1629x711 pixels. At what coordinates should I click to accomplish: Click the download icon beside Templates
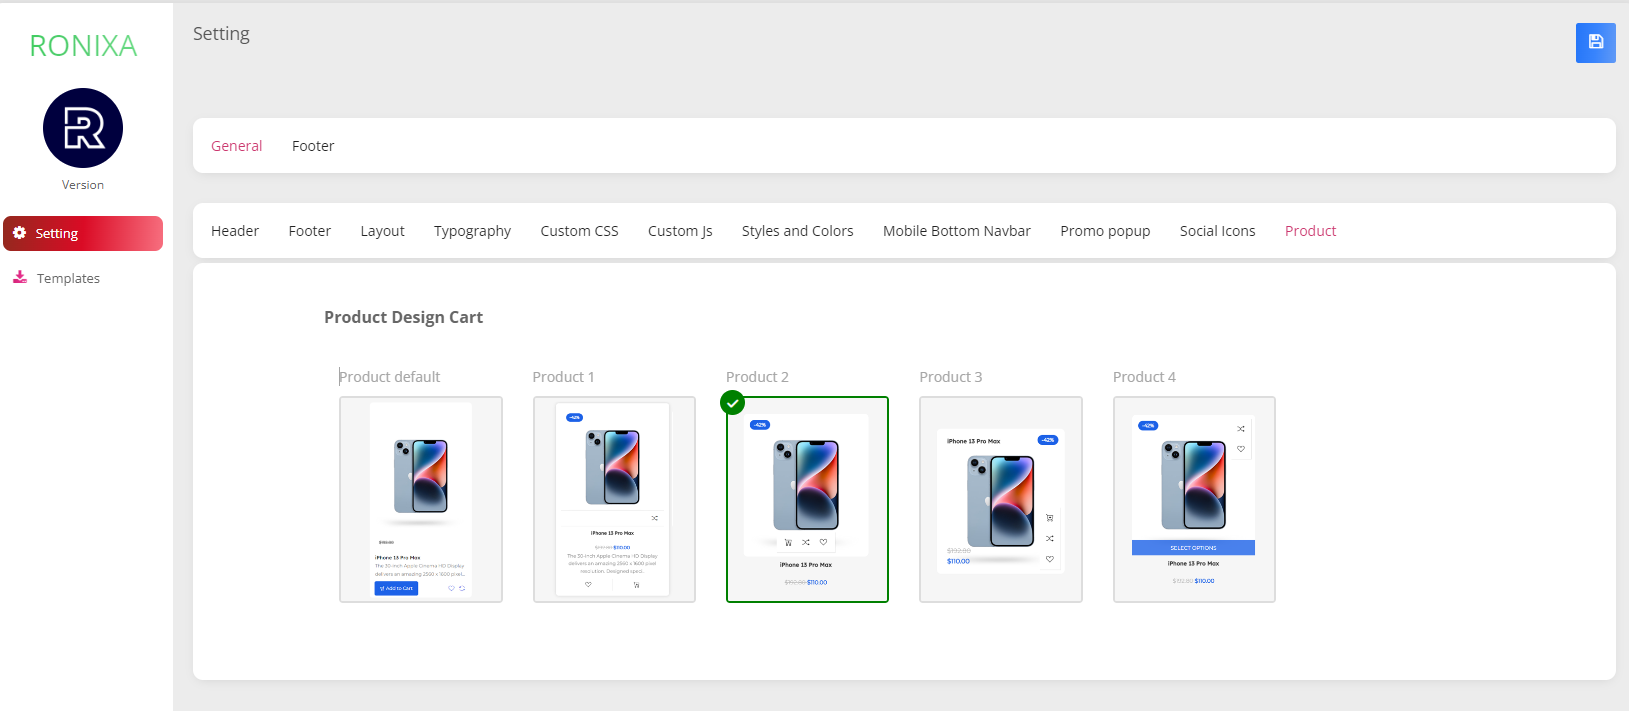click(20, 278)
